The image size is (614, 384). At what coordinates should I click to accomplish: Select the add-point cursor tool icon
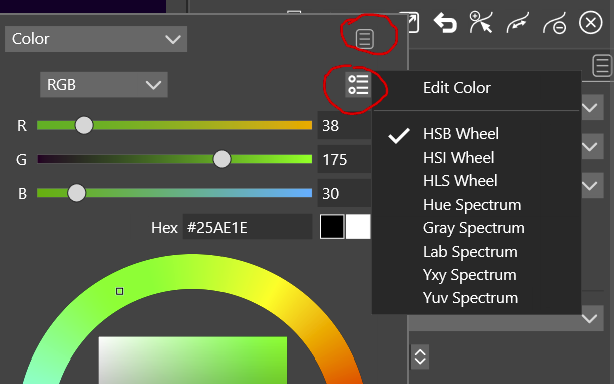point(480,22)
